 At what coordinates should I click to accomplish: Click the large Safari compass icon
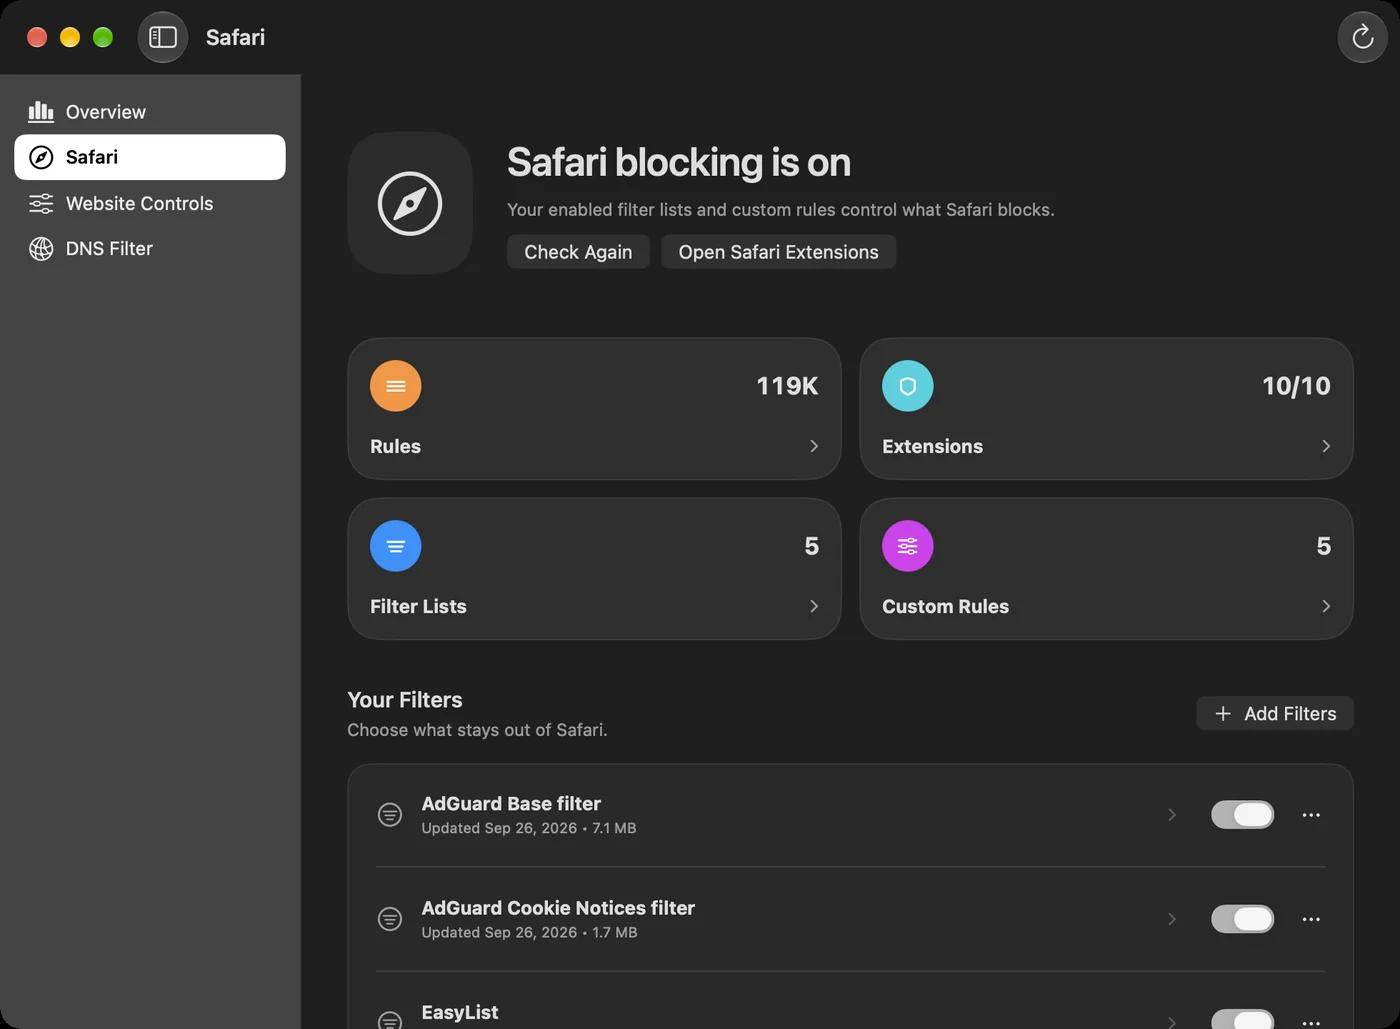coord(410,203)
